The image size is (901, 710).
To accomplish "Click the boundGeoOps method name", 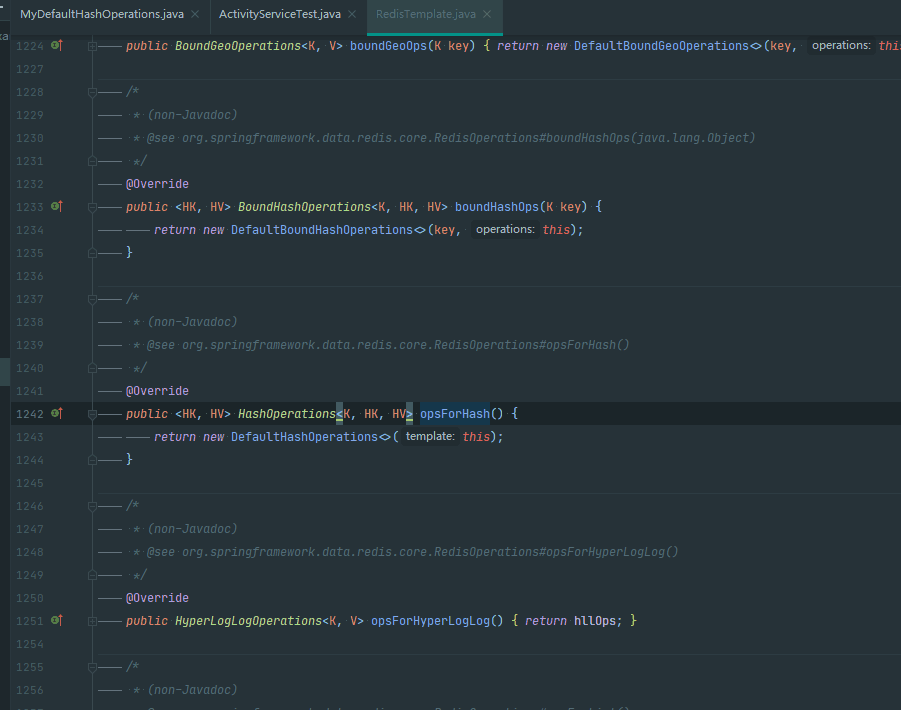I will (388, 46).
